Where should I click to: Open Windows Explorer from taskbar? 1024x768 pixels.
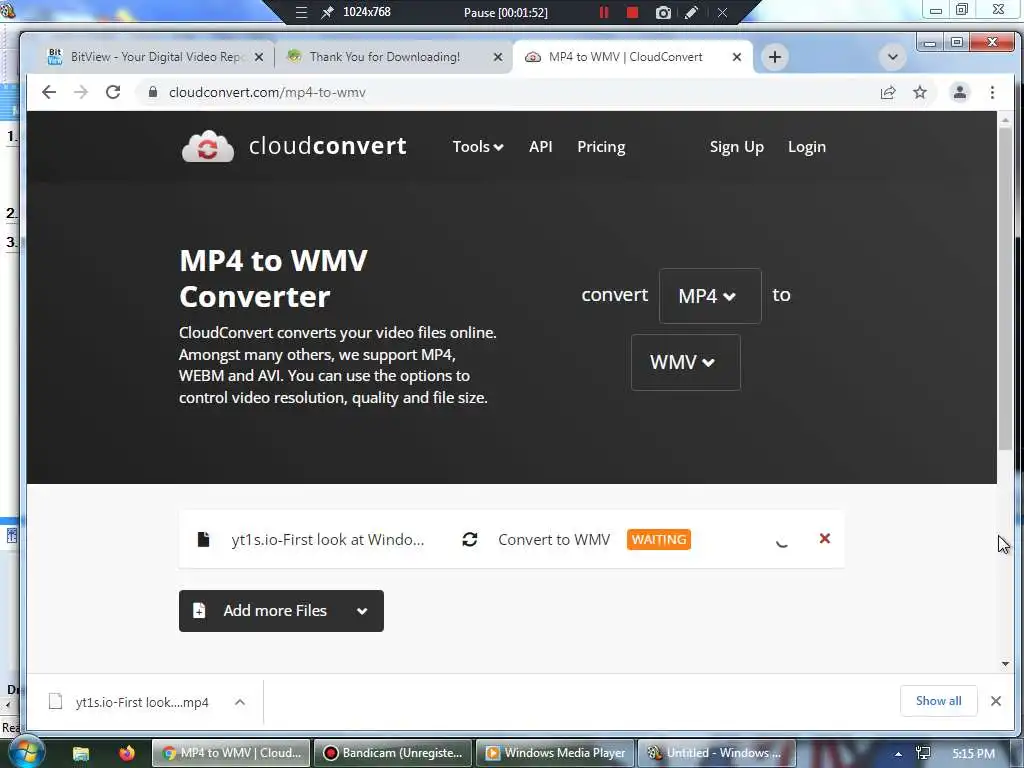coord(81,753)
